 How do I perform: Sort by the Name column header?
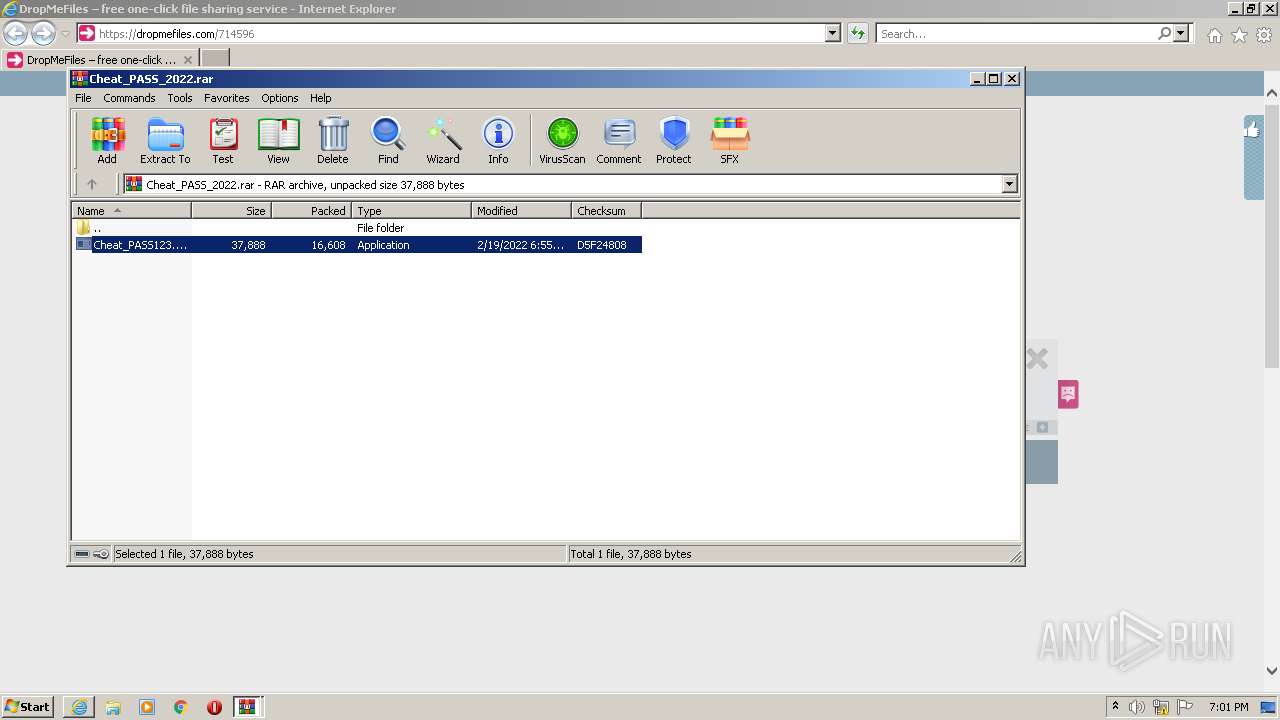click(131, 210)
